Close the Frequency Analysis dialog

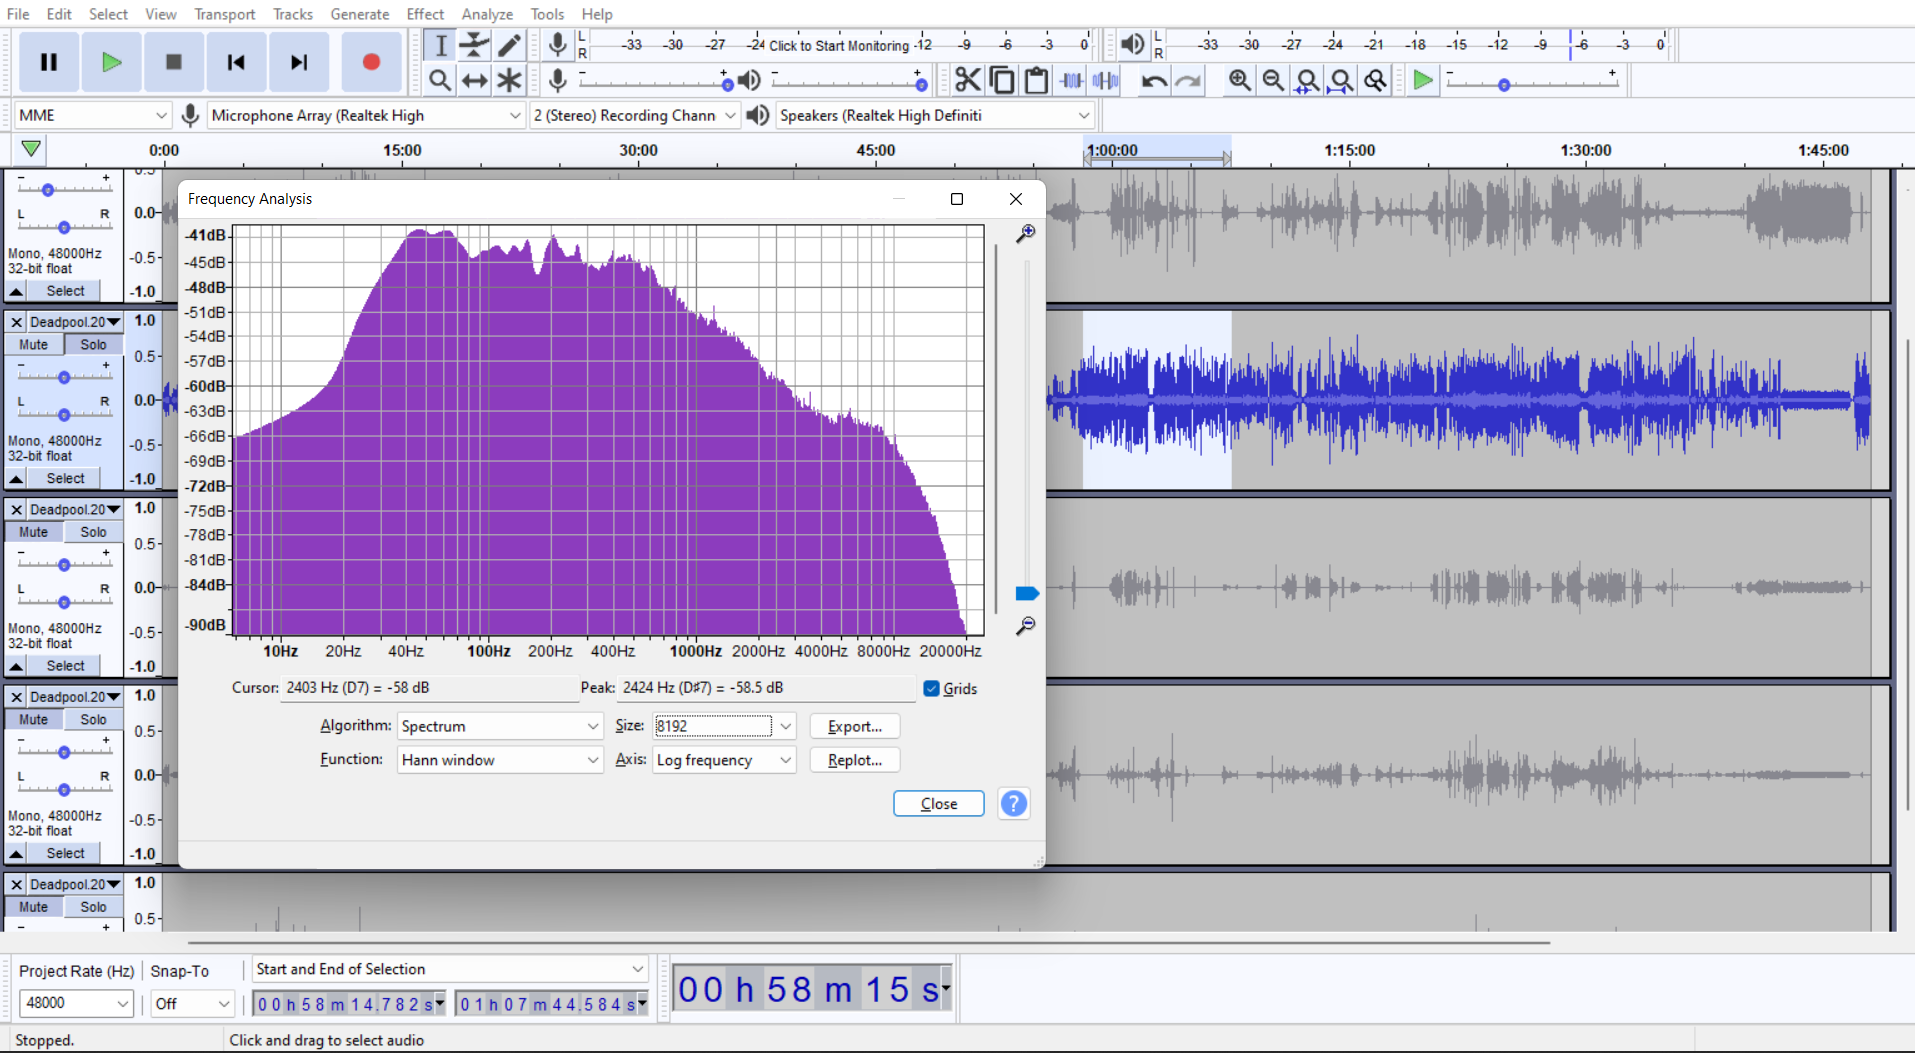[939, 803]
